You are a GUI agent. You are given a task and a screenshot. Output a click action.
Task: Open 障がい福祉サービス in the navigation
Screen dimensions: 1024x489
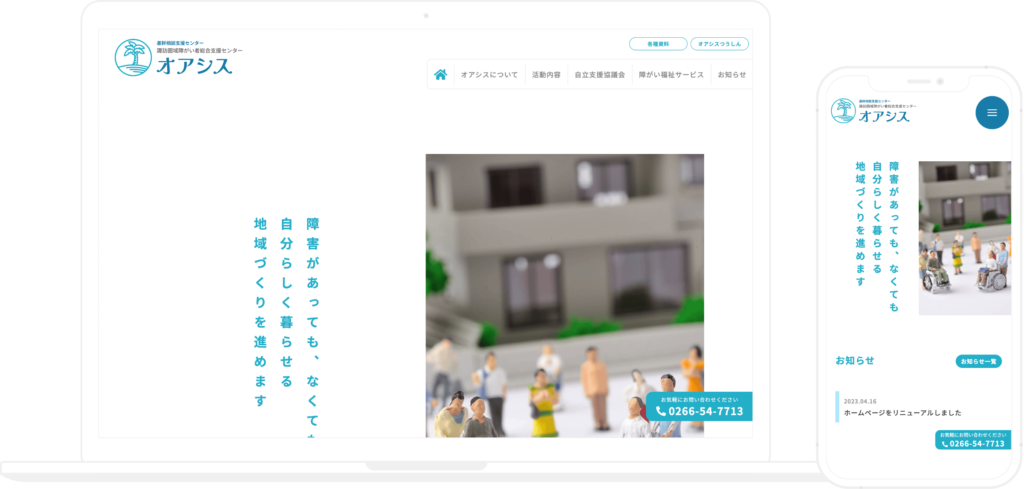coord(671,75)
